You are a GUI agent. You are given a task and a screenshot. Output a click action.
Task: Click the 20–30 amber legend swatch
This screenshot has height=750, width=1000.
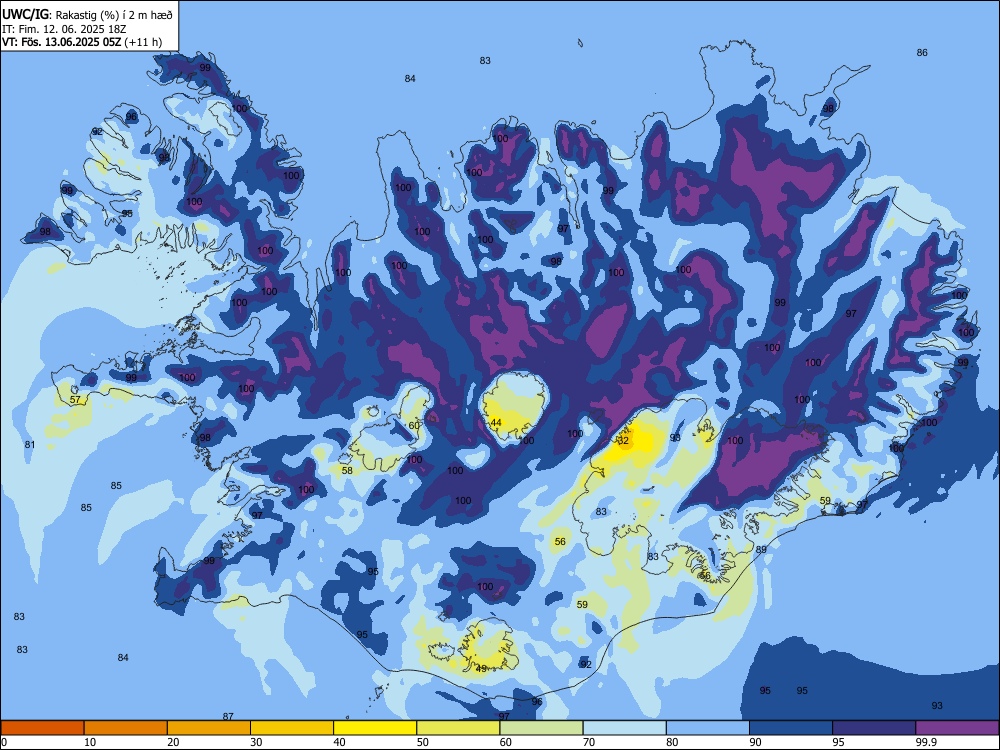(209, 728)
